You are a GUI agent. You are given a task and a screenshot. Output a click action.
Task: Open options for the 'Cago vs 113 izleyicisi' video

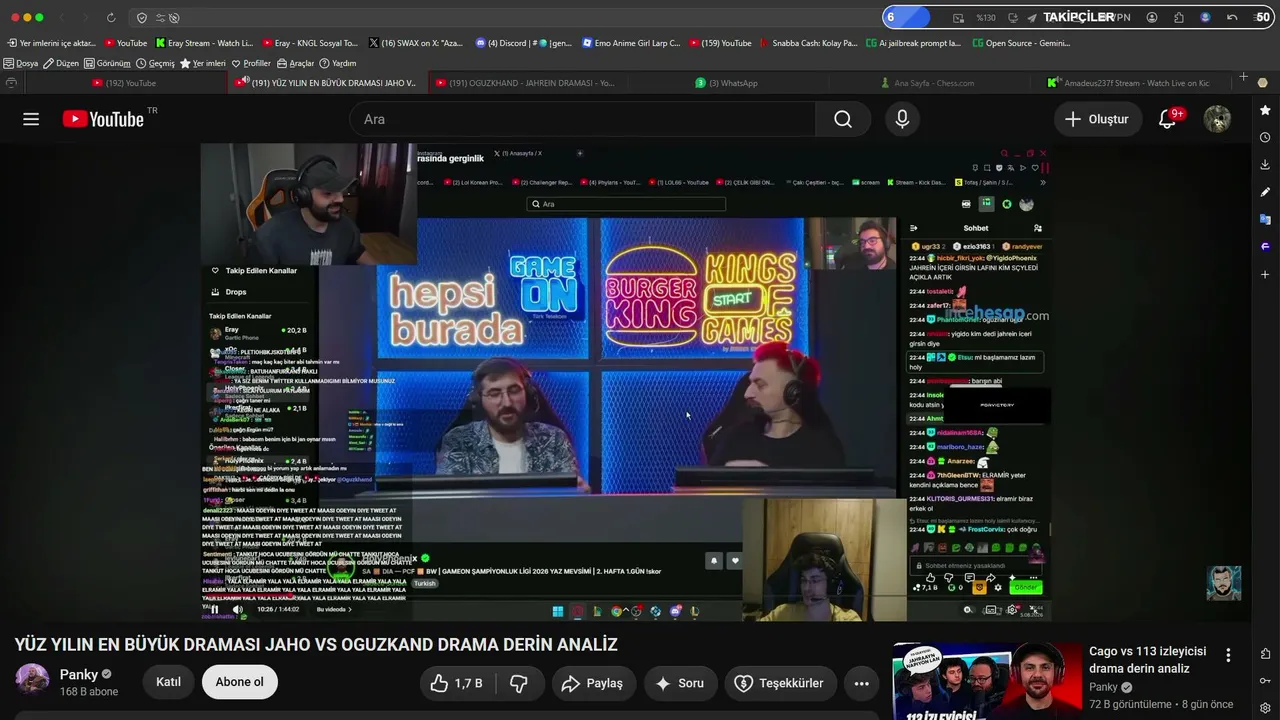(x=1228, y=655)
